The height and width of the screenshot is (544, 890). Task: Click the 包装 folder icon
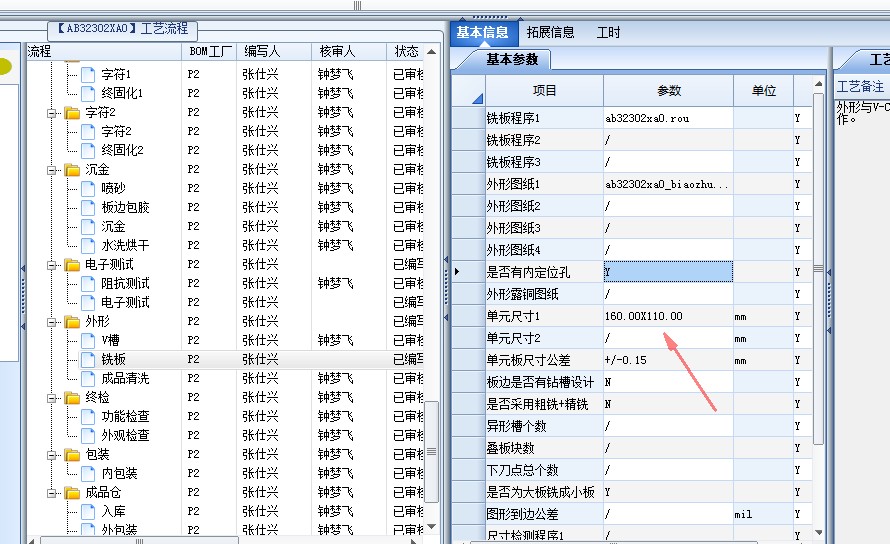point(72,454)
